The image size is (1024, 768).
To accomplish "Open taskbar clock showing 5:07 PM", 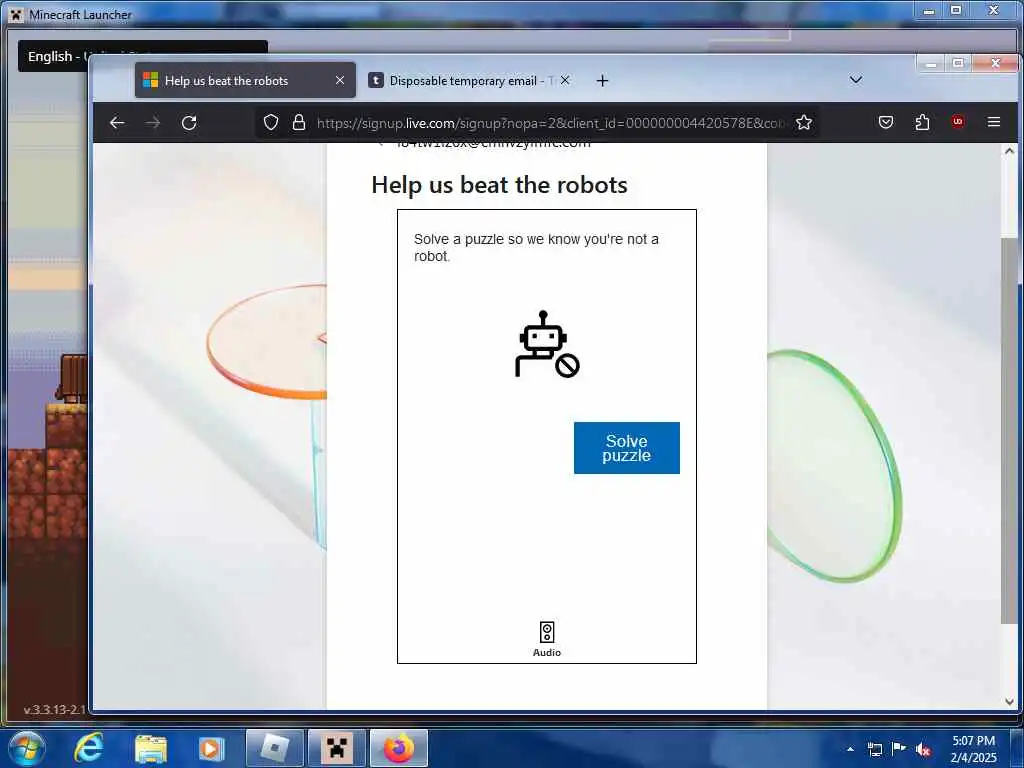I will click(x=973, y=748).
